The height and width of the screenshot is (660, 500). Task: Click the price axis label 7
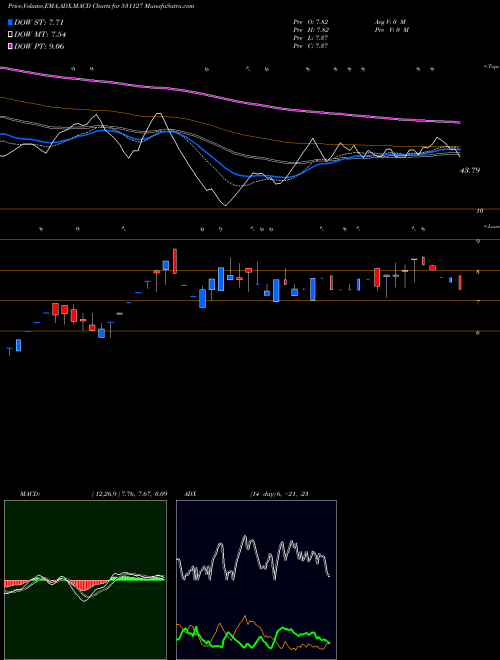[478, 302]
